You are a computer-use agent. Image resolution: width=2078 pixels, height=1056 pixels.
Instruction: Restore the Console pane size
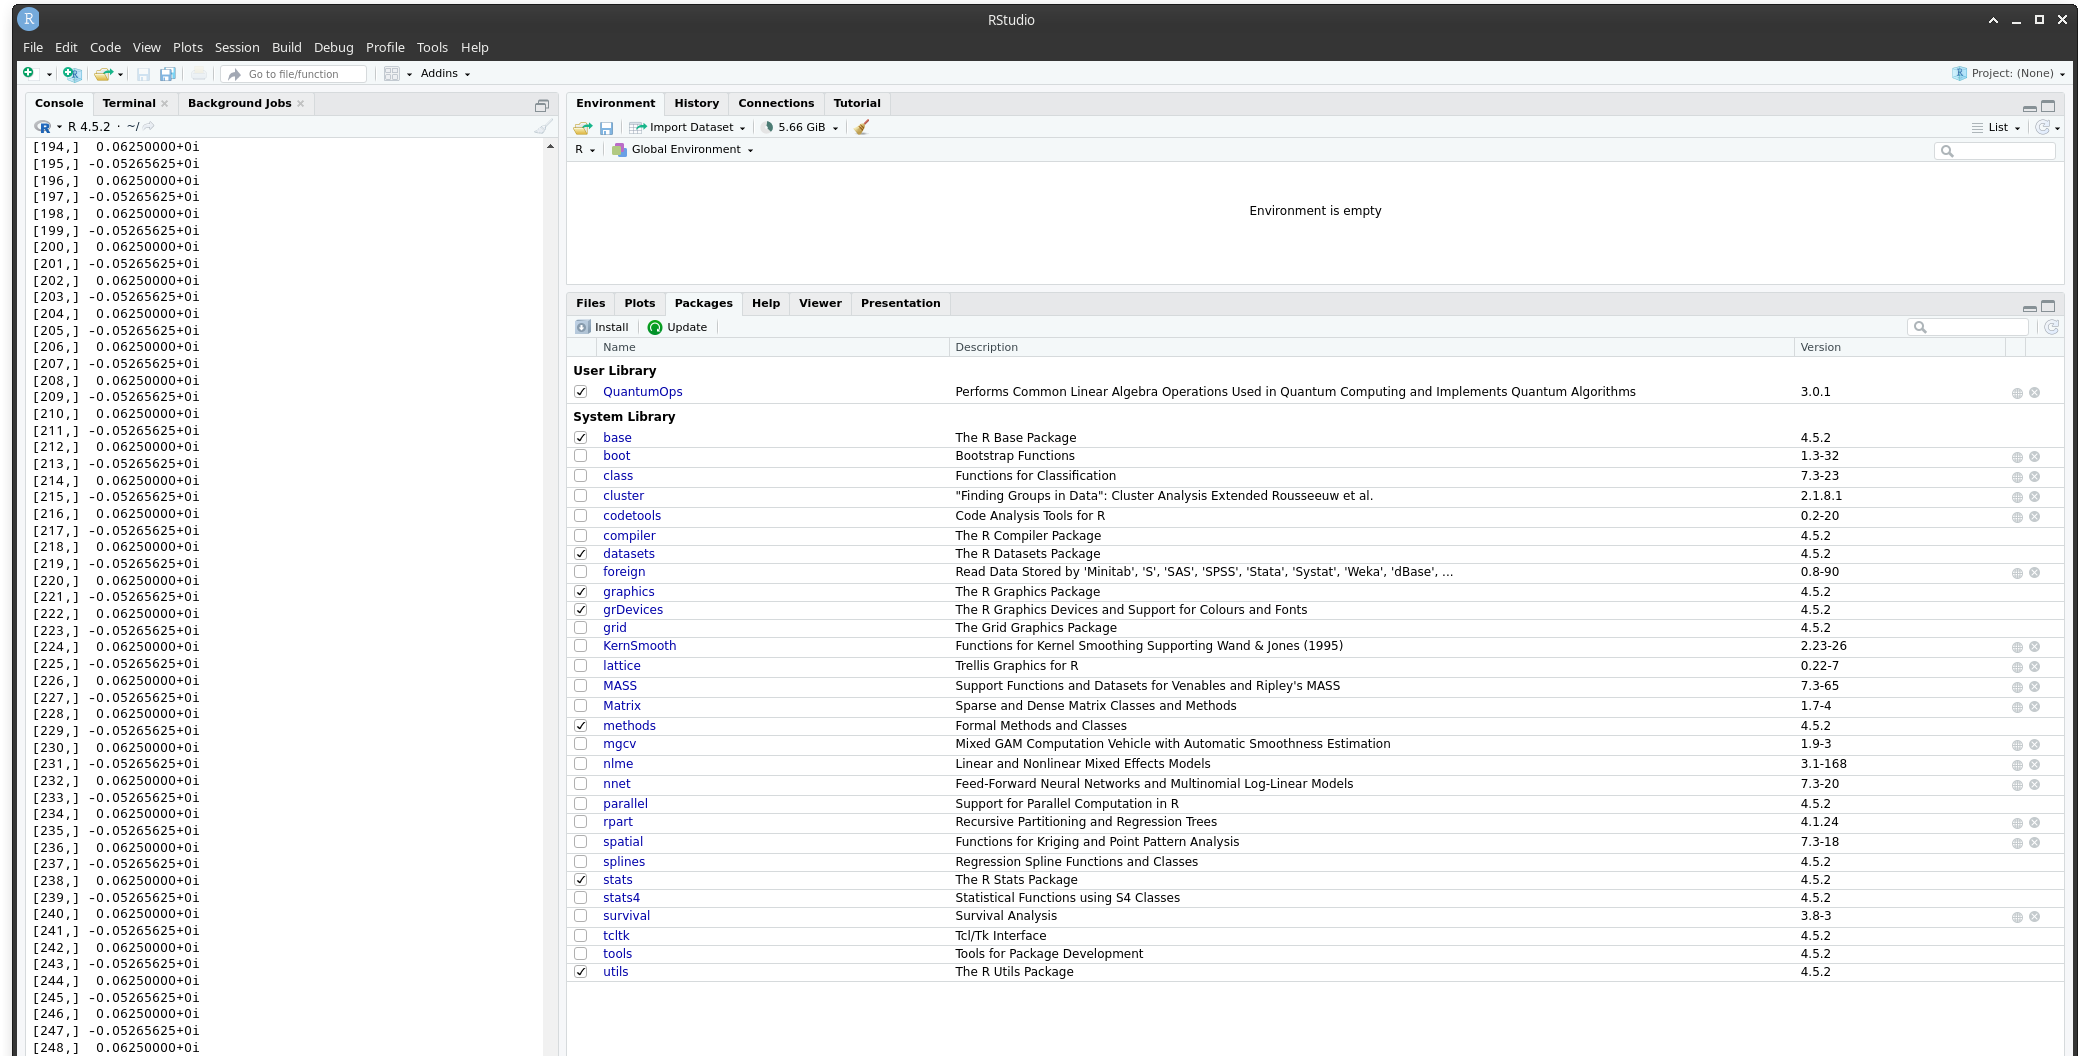point(542,105)
